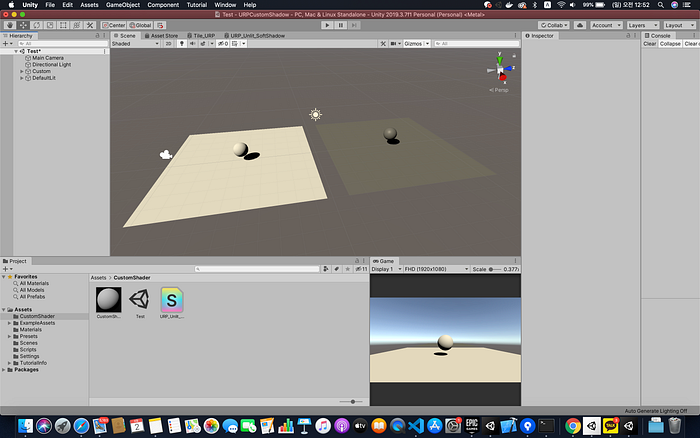700x438 pixels.
Task: Open Project search by type filter
Action: pos(326,269)
